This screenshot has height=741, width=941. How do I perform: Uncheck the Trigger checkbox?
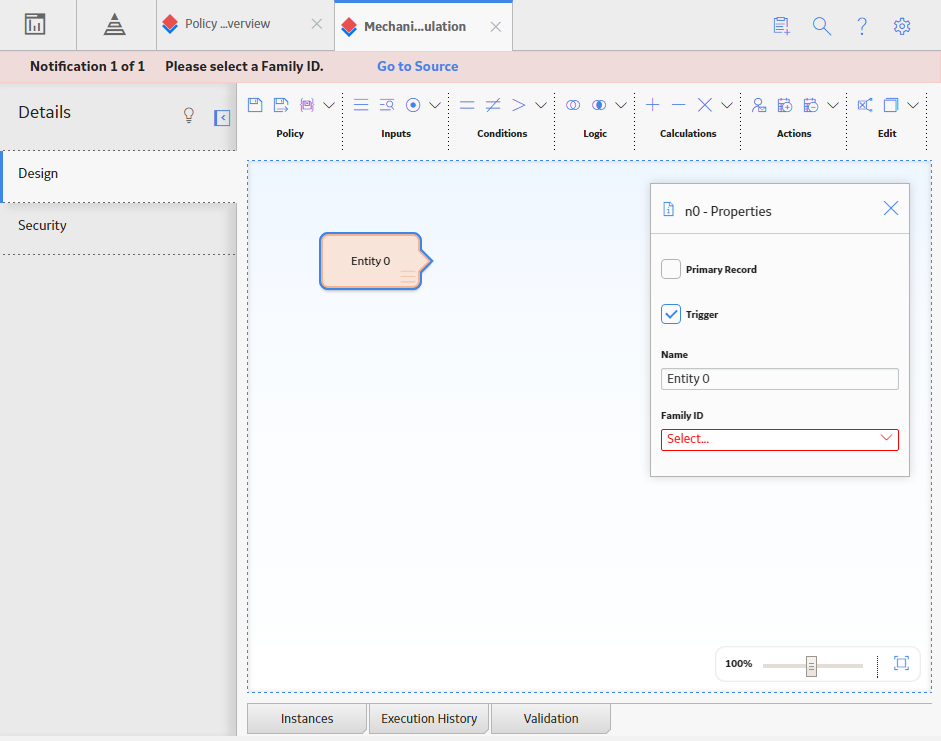[671, 314]
